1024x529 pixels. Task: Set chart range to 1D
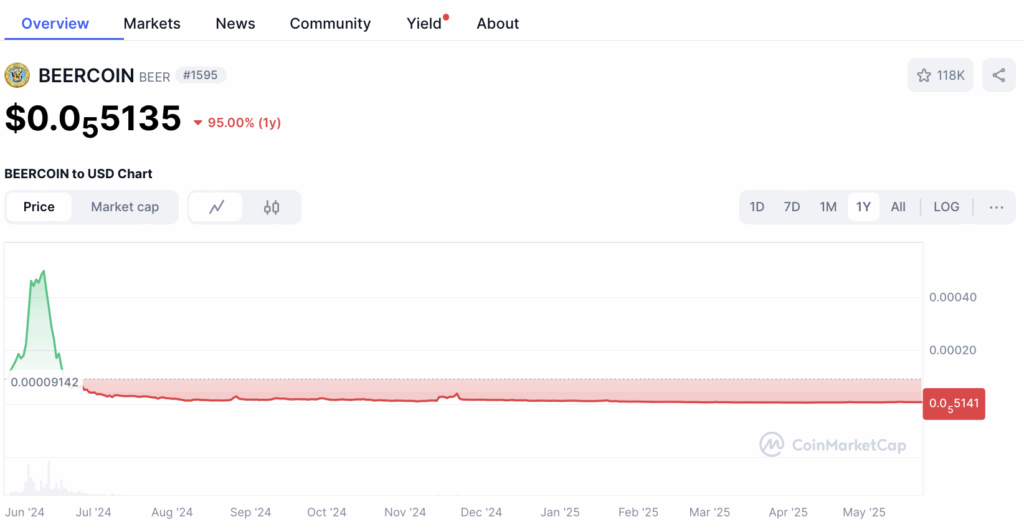tap(757, 207)
